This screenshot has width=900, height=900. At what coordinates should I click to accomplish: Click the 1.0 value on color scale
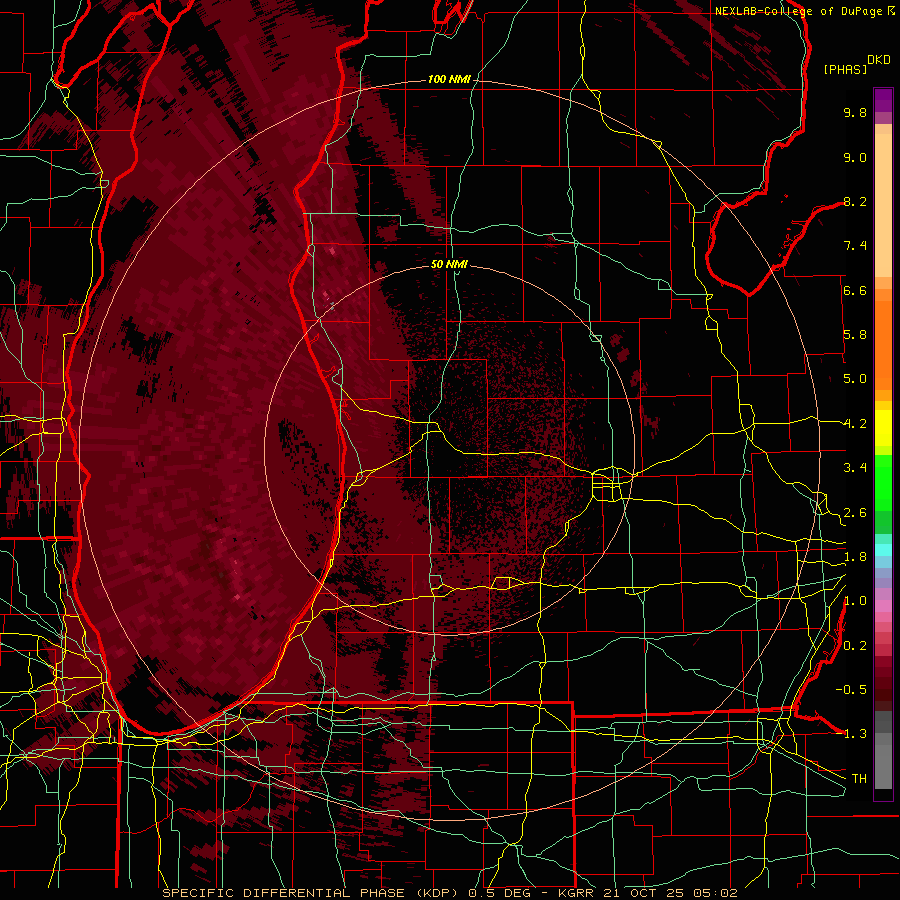(x=855, y=601)
